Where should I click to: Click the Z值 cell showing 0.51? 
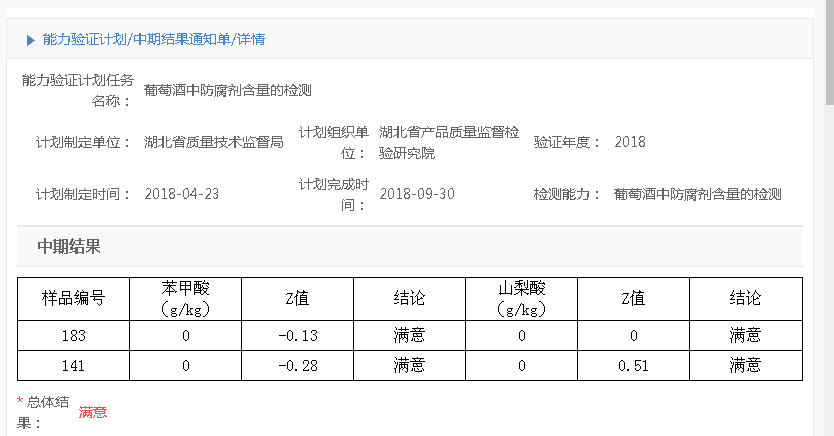[633, 366]
